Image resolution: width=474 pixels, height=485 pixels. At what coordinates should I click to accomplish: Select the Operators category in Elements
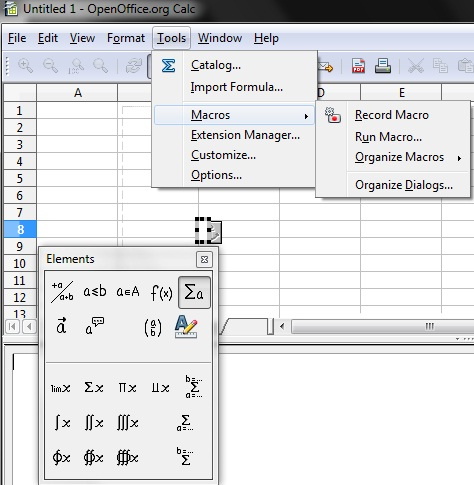194,292
